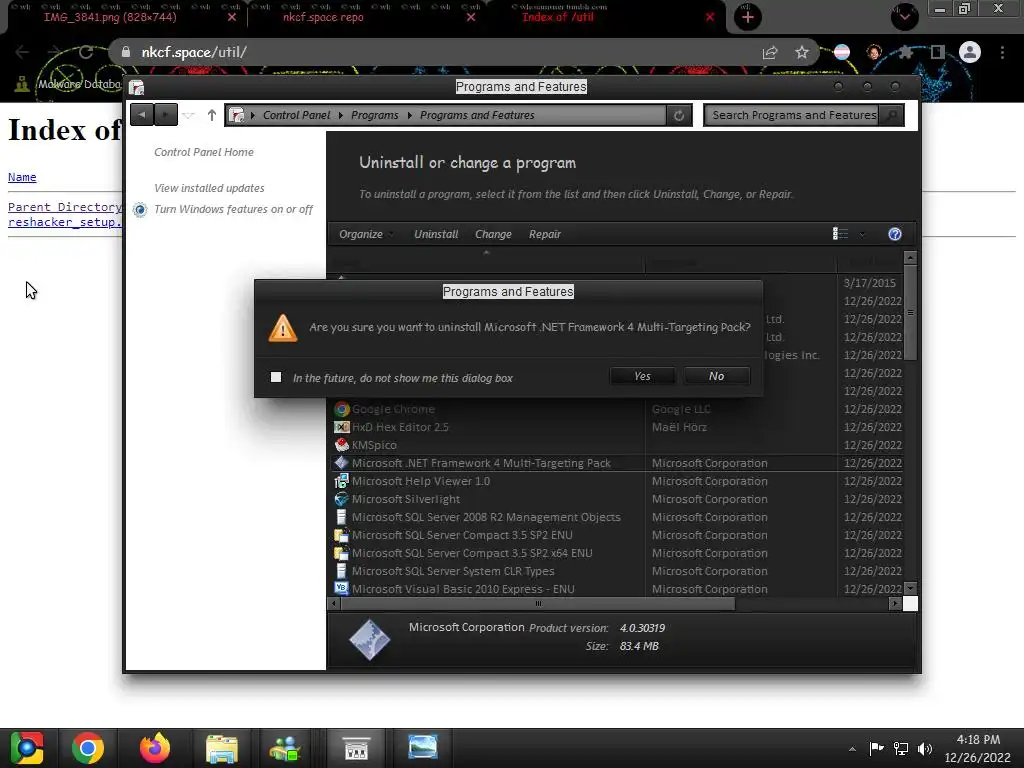
Task: Open Chrome's tab search dropdown
Action: 904,16
